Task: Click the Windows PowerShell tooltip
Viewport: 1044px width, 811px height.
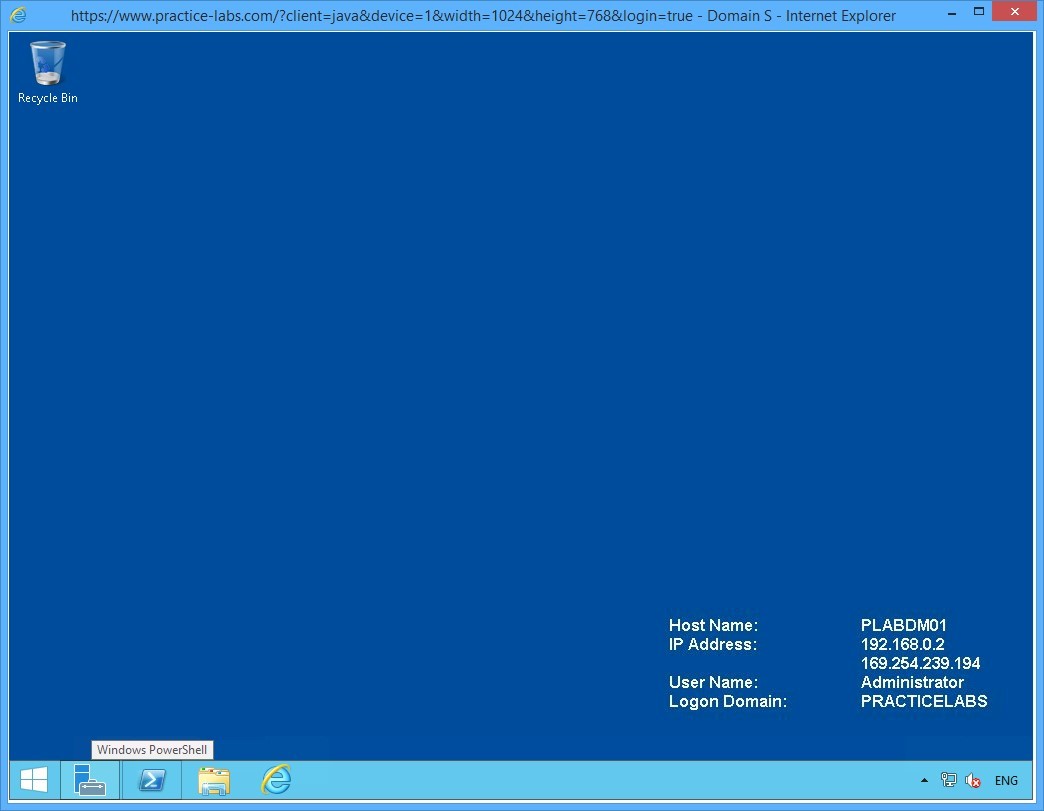Action: coord(152,750)
